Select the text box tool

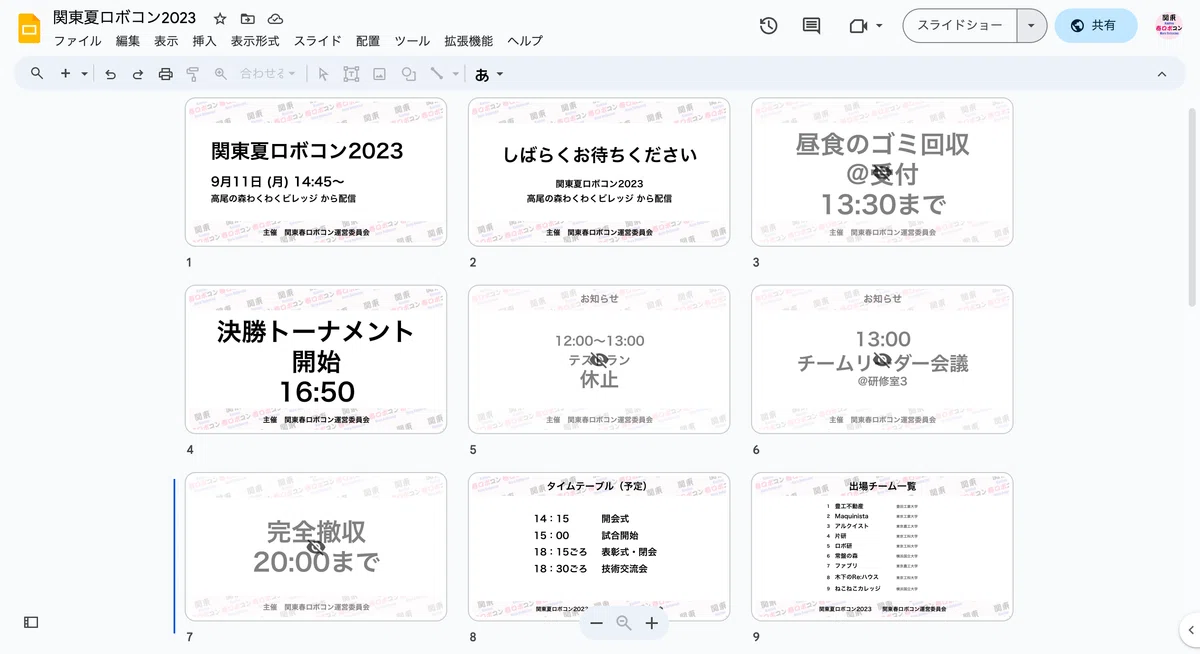(x=351, y=74)
